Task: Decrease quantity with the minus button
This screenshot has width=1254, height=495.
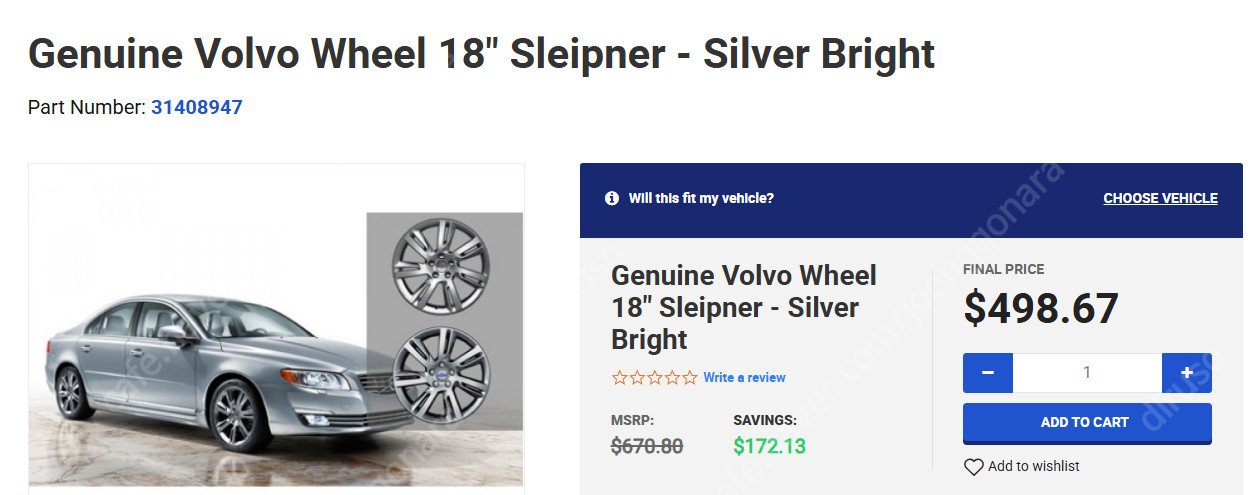Action: (x=988, y=373)
